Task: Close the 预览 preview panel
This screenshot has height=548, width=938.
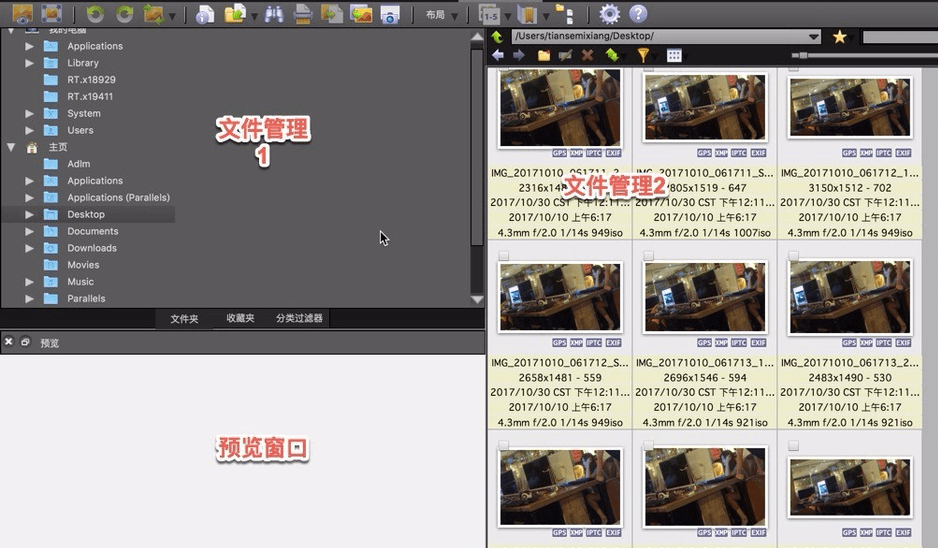Action: pyautogui.click(x=9, y=342)
